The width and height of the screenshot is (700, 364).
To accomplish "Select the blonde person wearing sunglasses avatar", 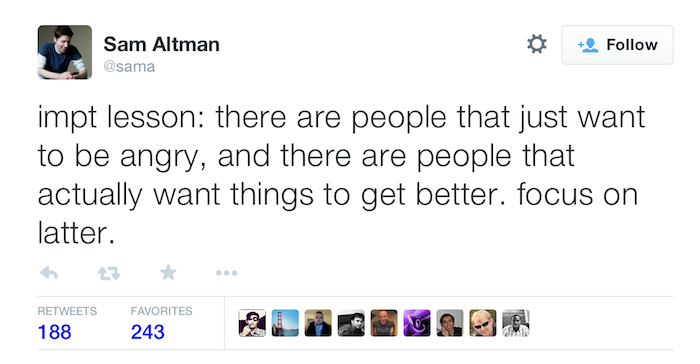I will 483,323.
